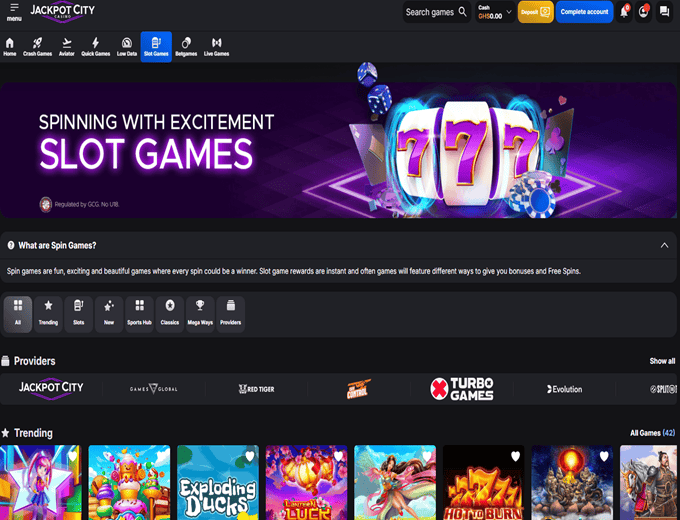680x520 pixels.
Task: Open the user profile icon
Action: (x=644, y=12)
